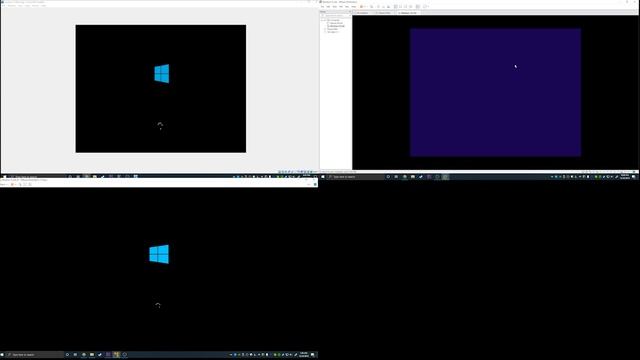Click green icon at right of Player toolbar
Screen dimensions: 640x360
(x=315, y=184)
